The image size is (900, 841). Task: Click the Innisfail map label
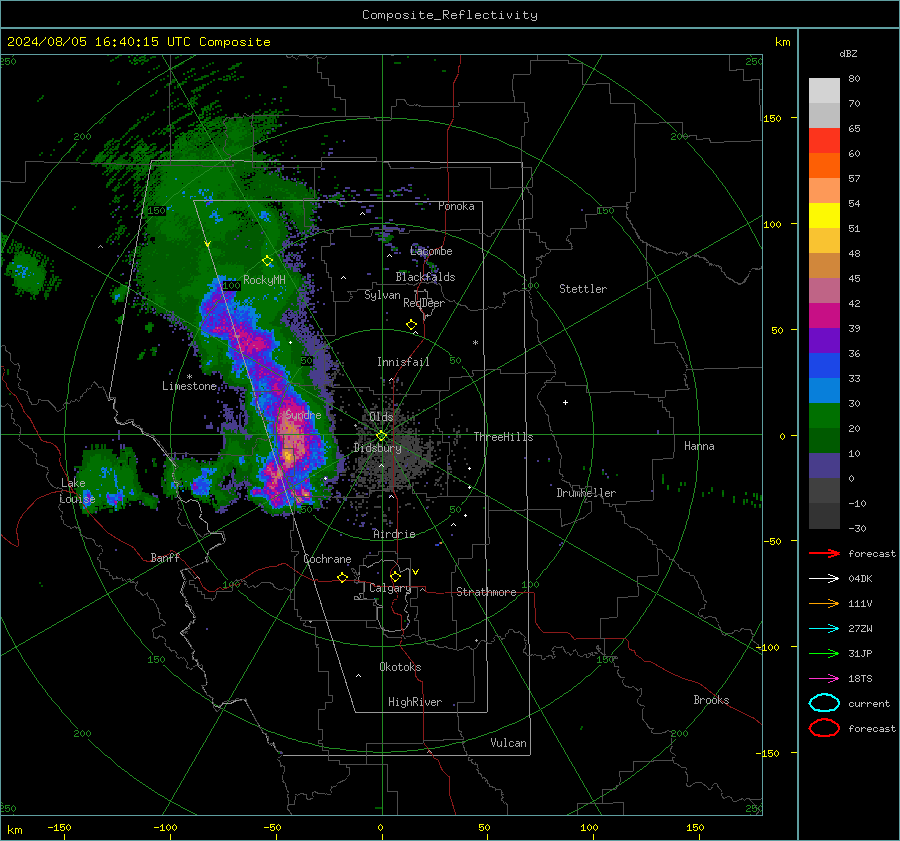click(403, 362)
